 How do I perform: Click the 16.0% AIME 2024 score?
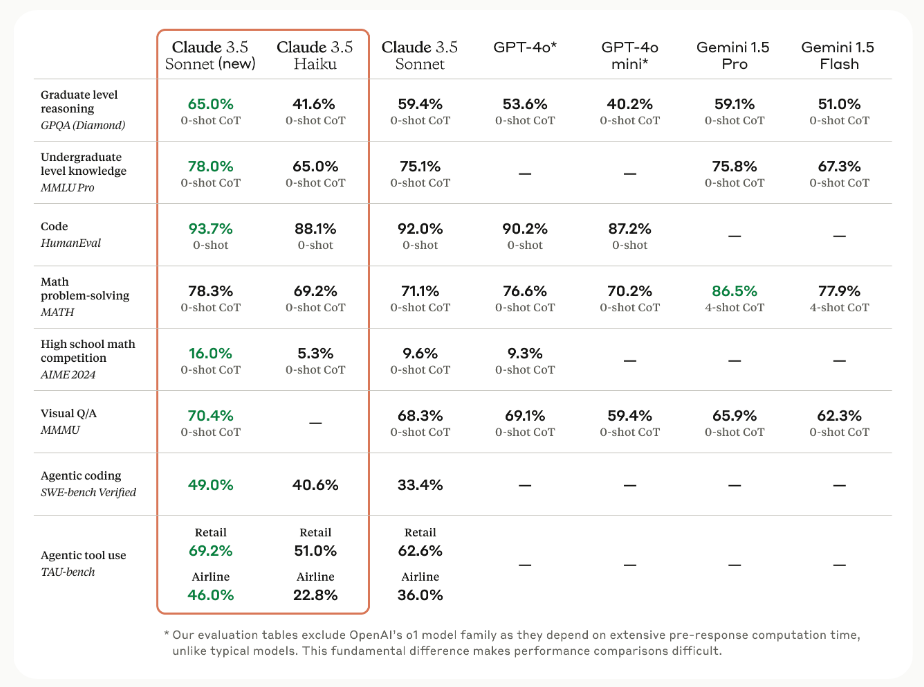point(210,353)
